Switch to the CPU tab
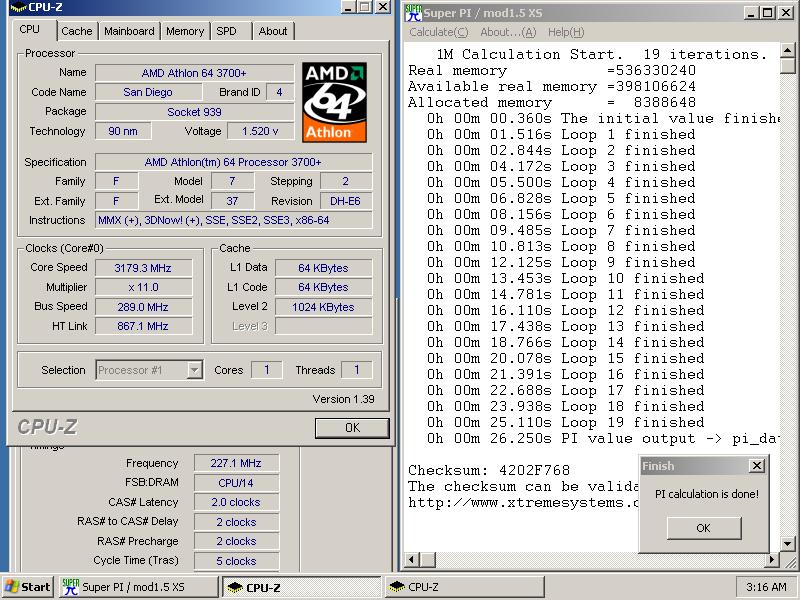 [30, 30]
